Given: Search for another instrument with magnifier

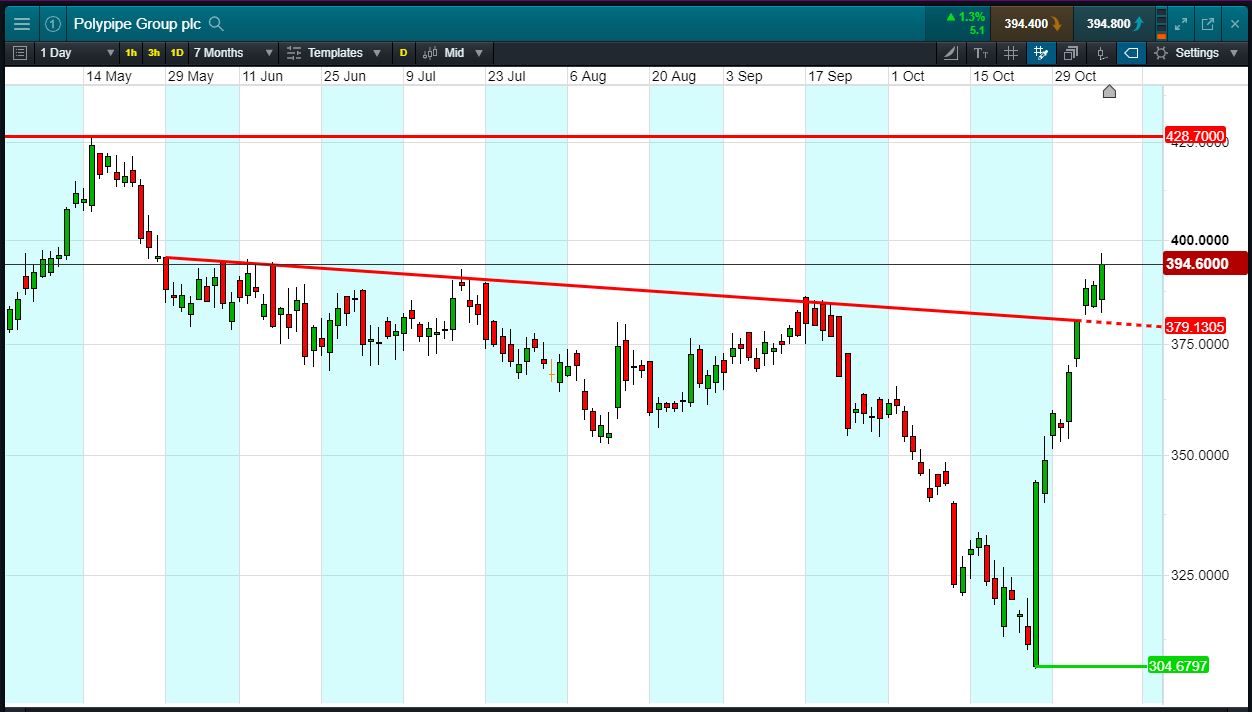Looking at the screenshot, I should 216,24.
